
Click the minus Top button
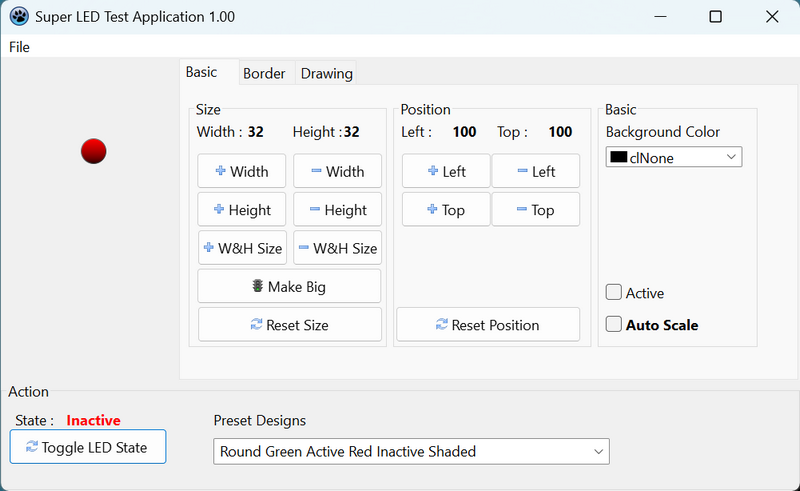(536, 209)
